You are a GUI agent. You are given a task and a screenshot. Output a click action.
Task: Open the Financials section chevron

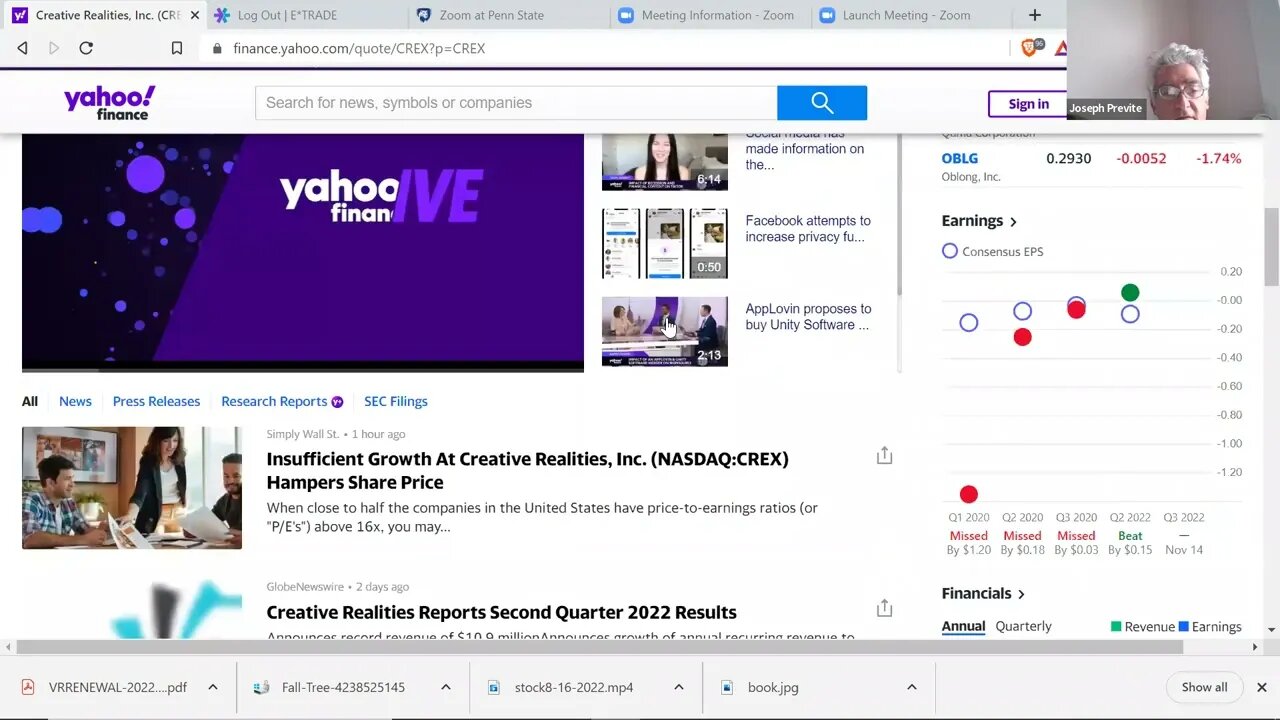pyautogui.click(x=1021, y=594)
